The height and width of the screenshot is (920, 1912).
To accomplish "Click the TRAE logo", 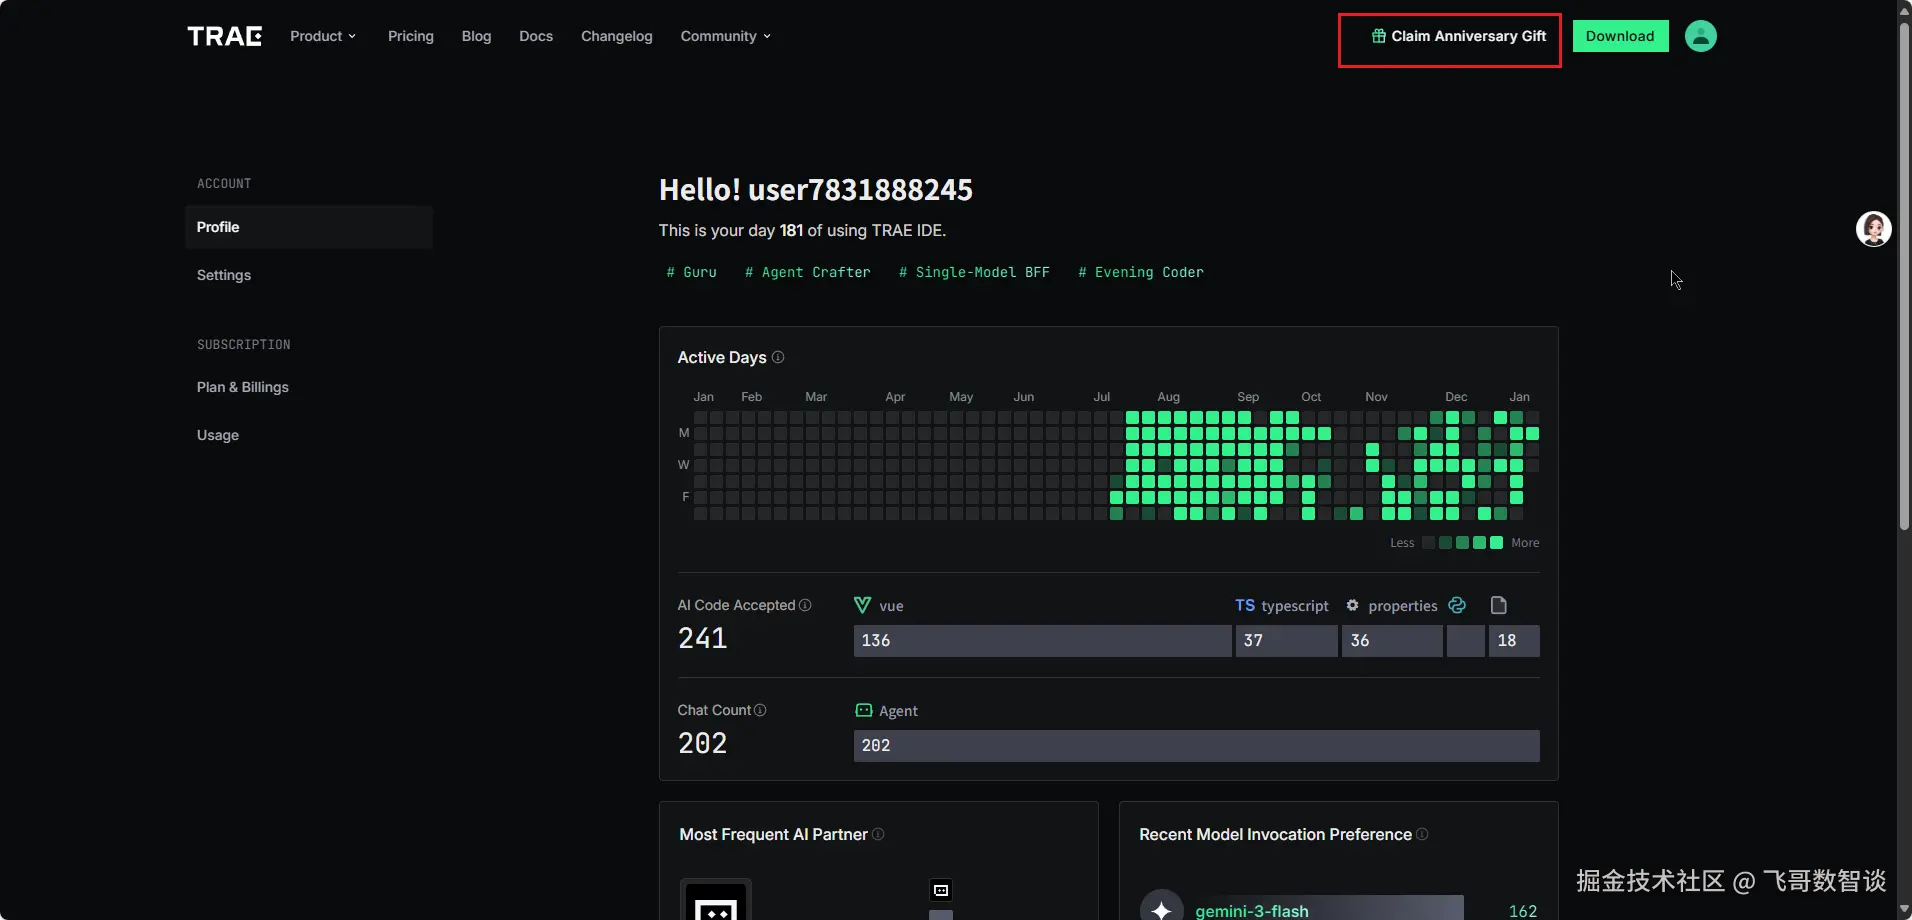I will [x=225, y=36].
